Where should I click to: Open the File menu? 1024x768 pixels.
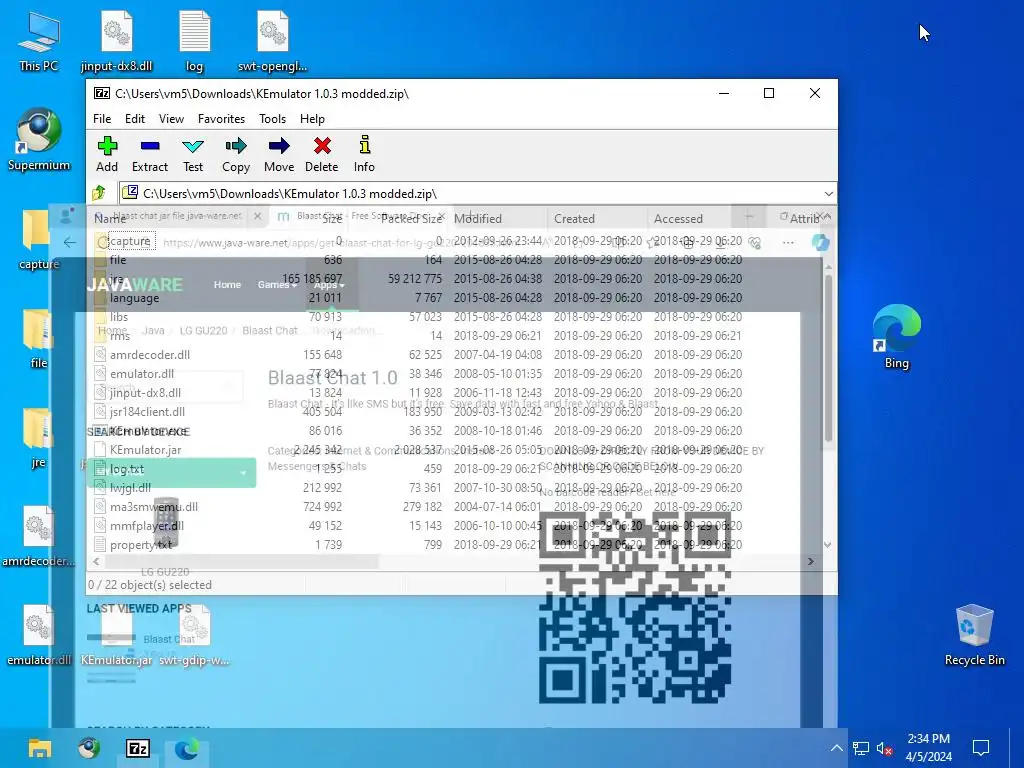point(102,119)
